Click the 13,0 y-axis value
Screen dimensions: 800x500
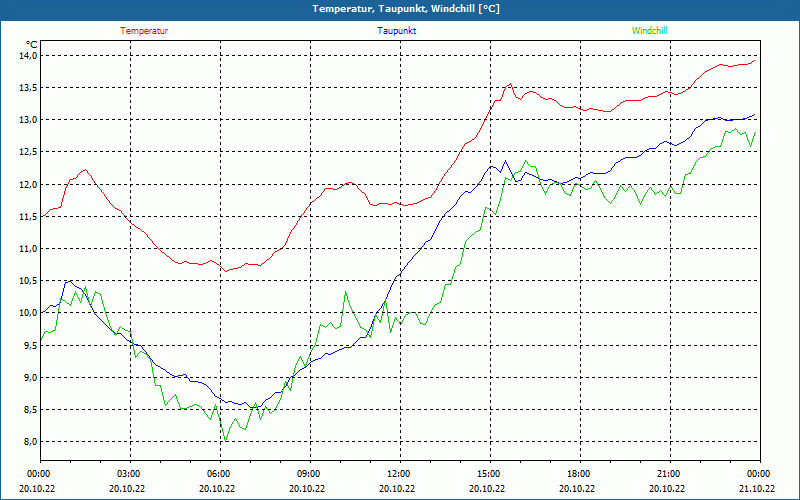pyautogui.click(x=29, y=120)
